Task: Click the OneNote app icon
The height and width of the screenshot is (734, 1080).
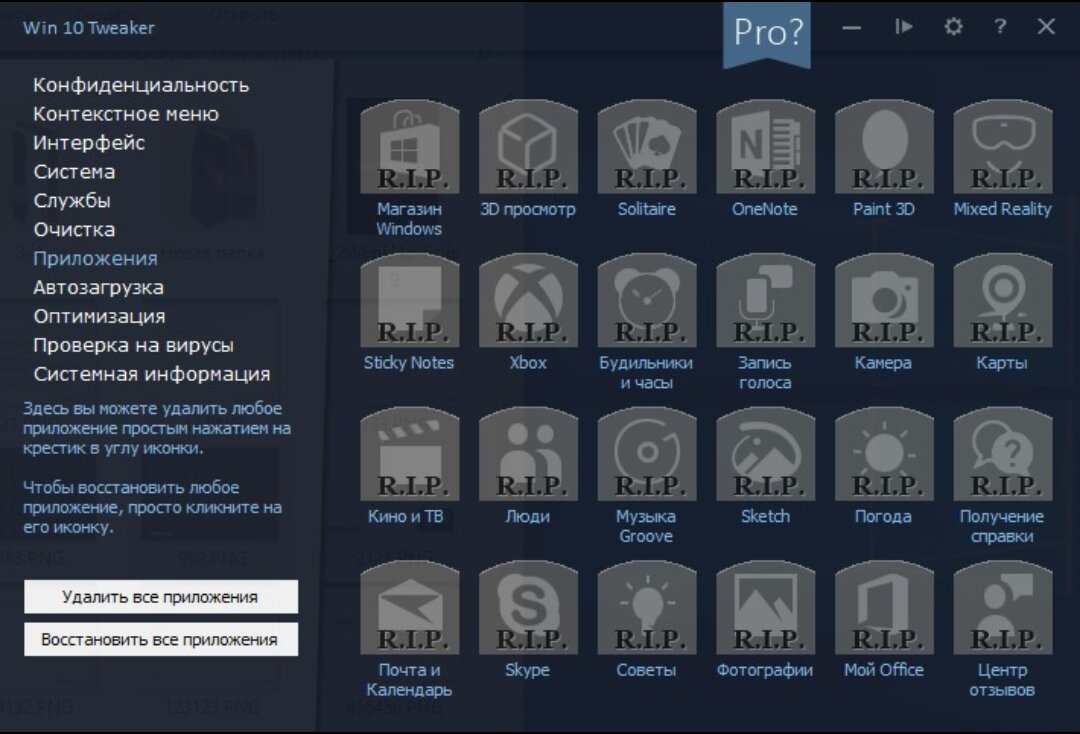Action: coord(765,147)
